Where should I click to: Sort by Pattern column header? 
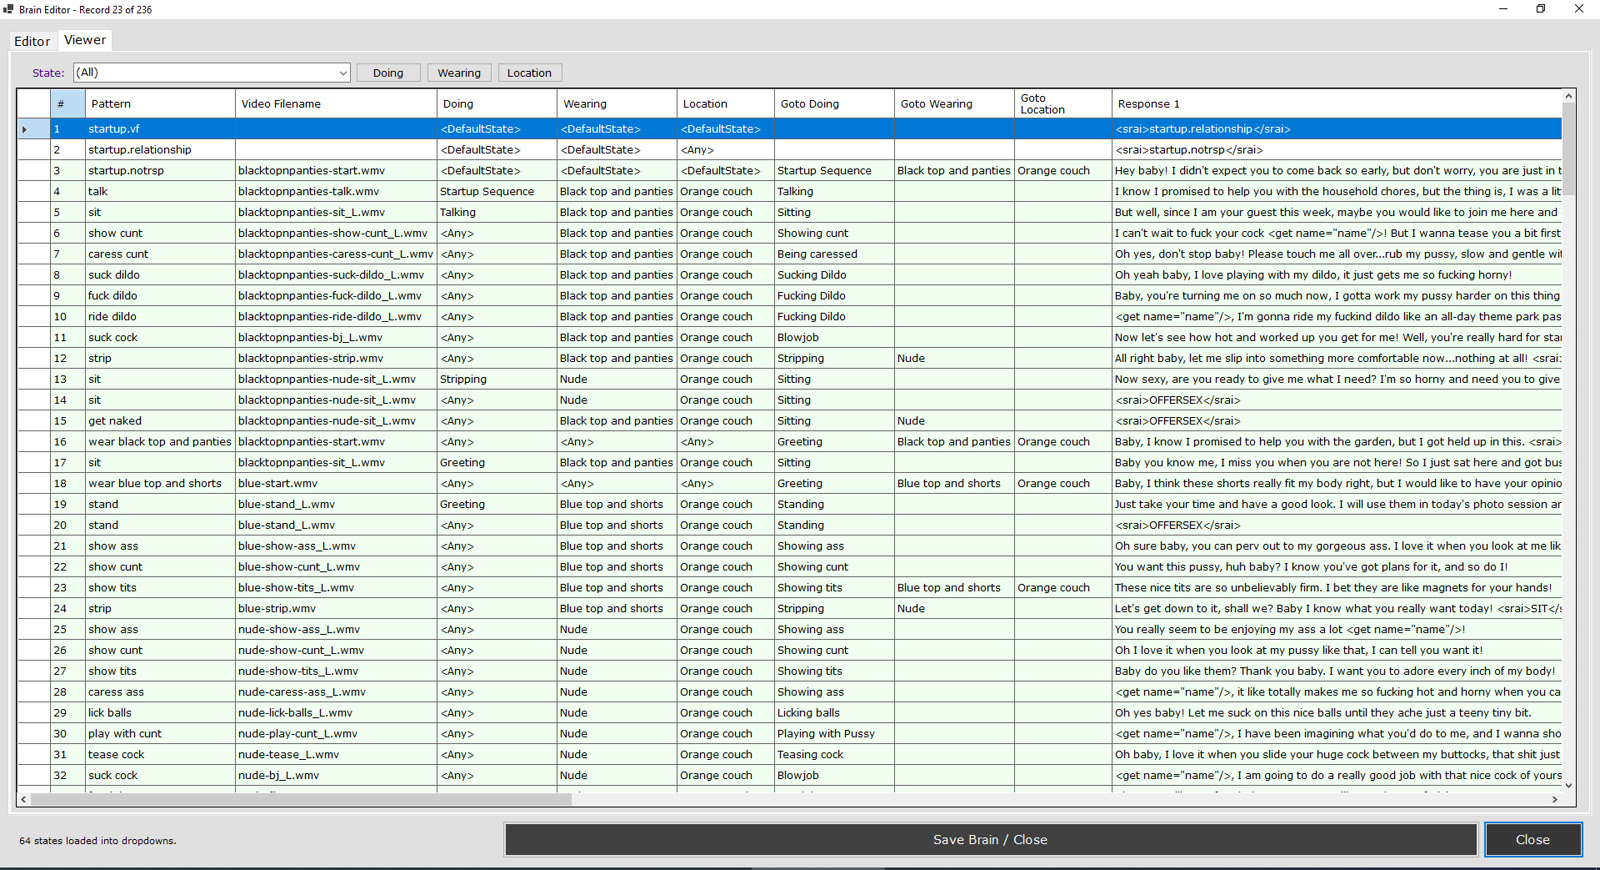click(x=160, y=104)
